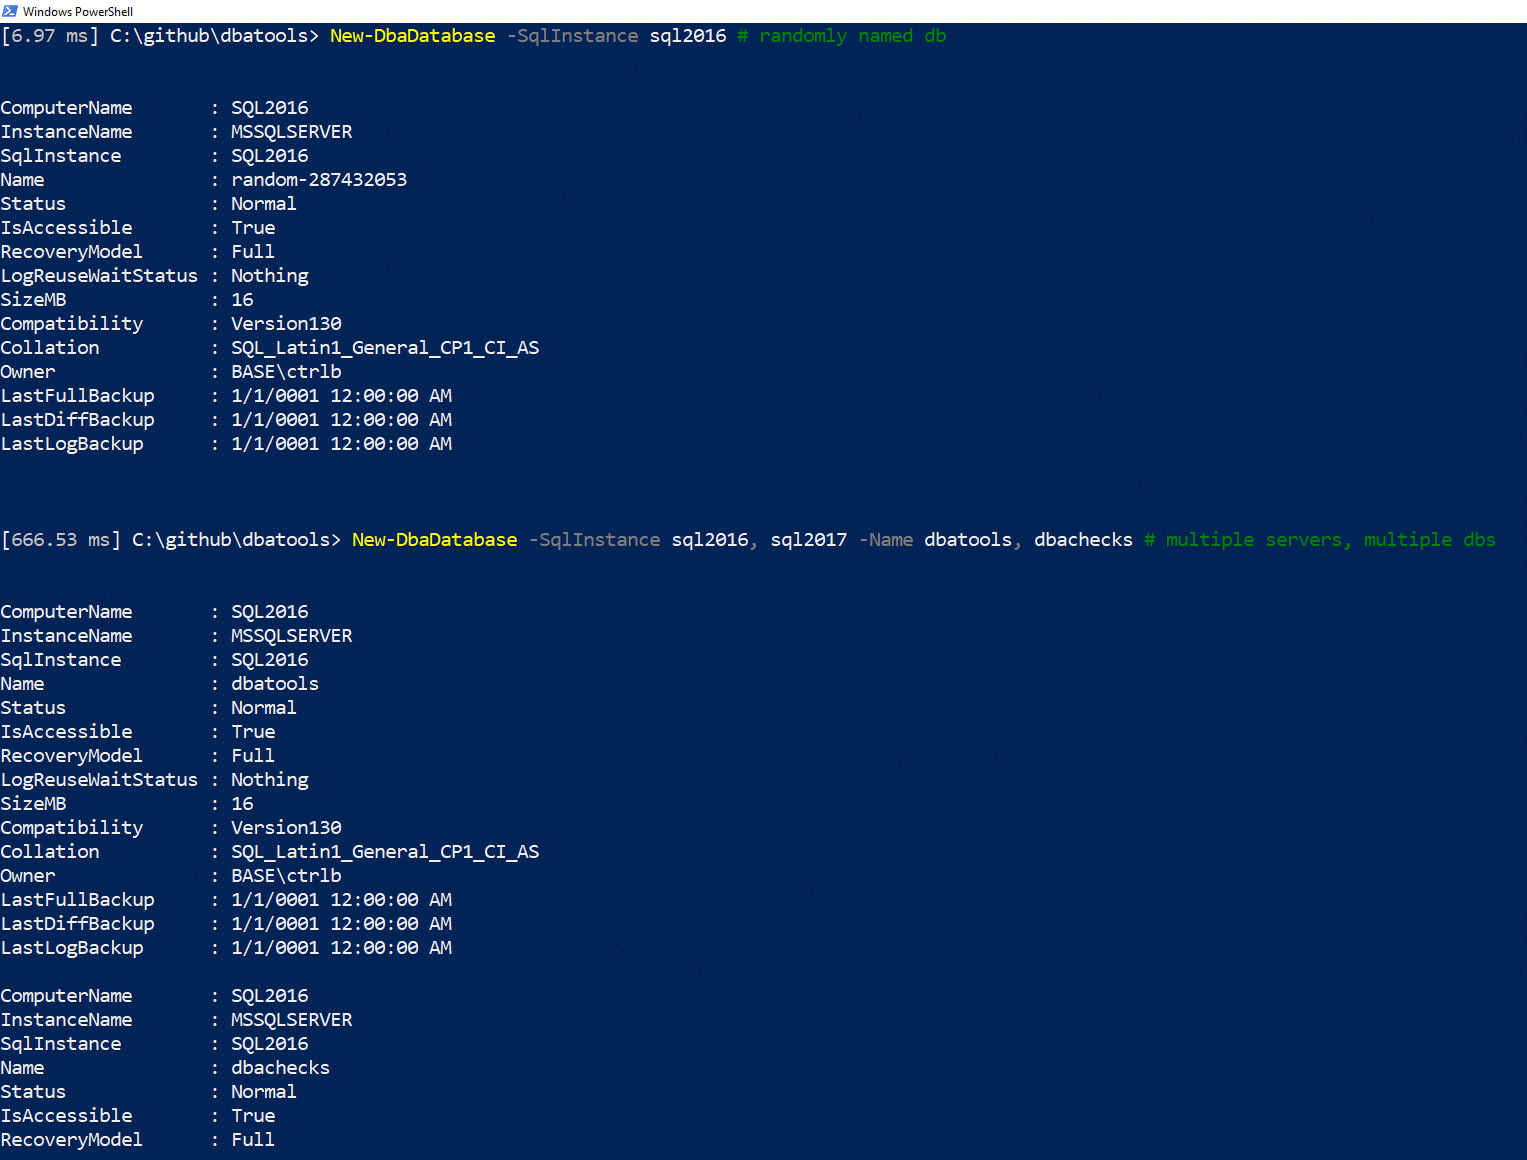Image resolution: width=1527 pixels, height=1160 pixels.
Task: Click '# multiple servers, multiple dbs' comment
Action: pyautogui.click(x=1320, y=540)
